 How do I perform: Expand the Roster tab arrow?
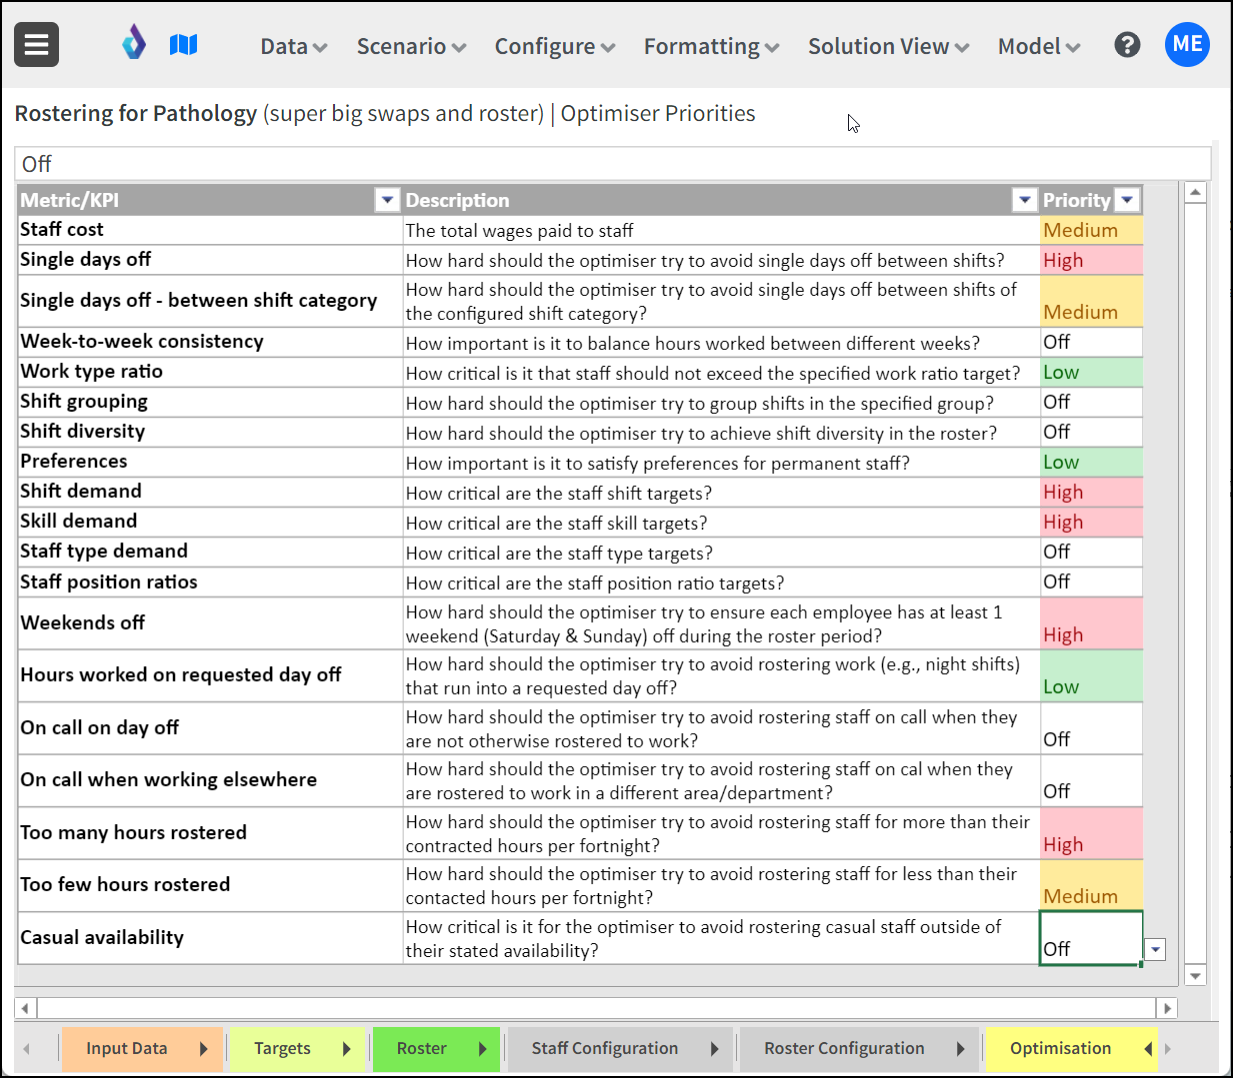(483, 1049)
